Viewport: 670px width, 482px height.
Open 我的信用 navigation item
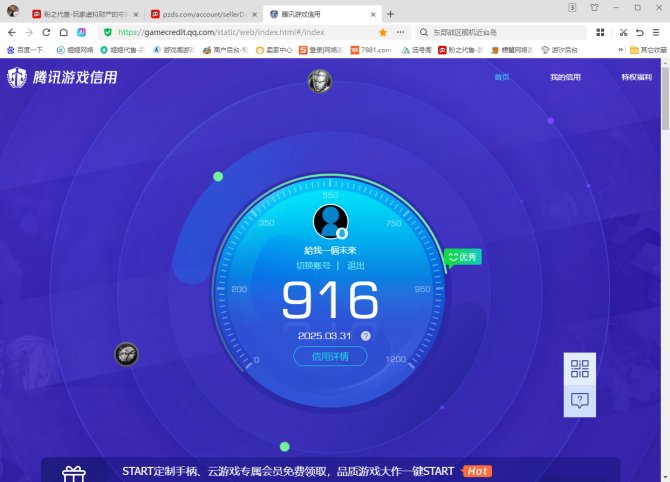pos(565,77)
